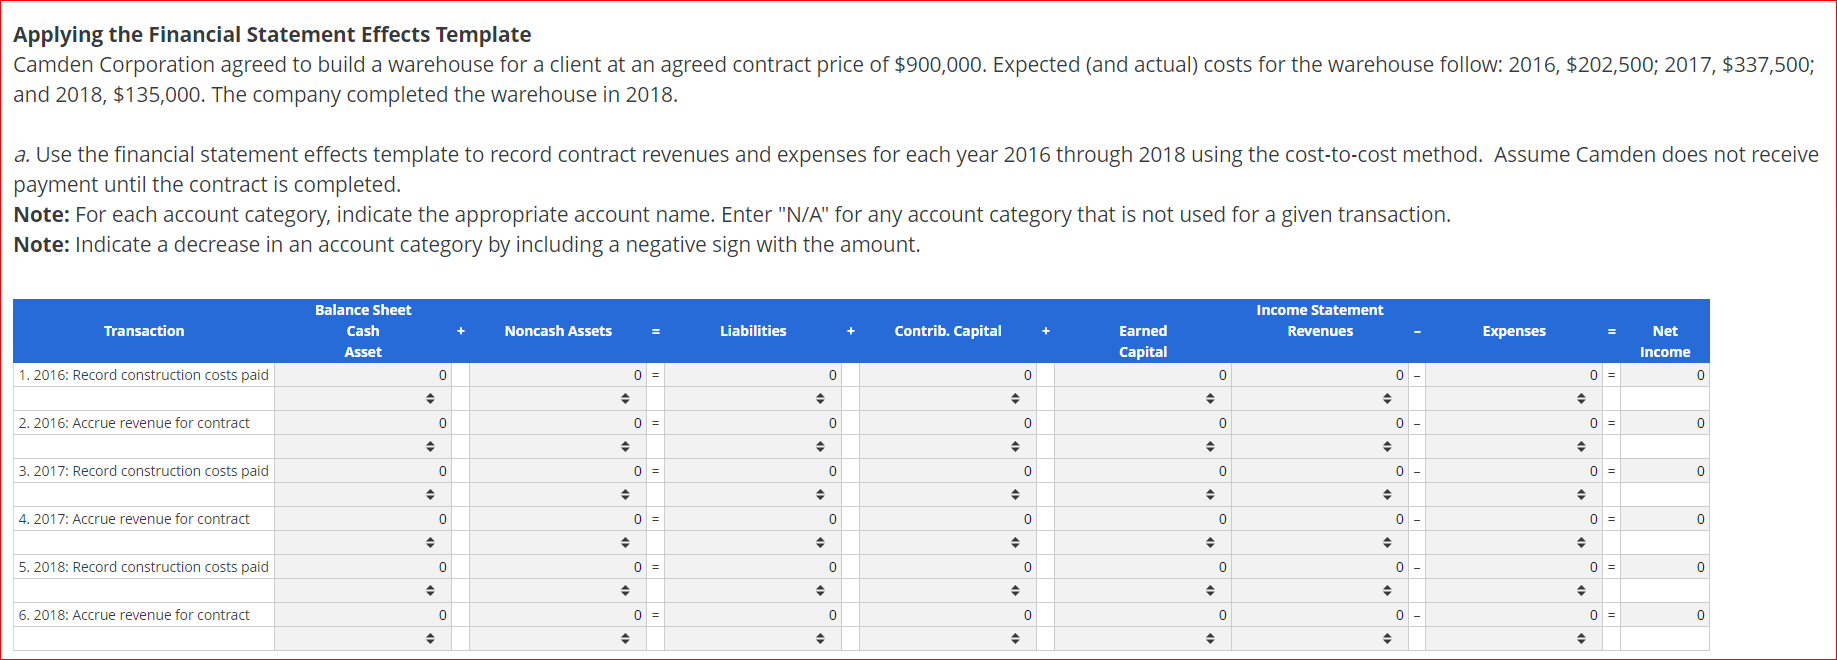Open Expenses account dropdown for transaction 3
1837x660 pixels.
point(1514,495)
